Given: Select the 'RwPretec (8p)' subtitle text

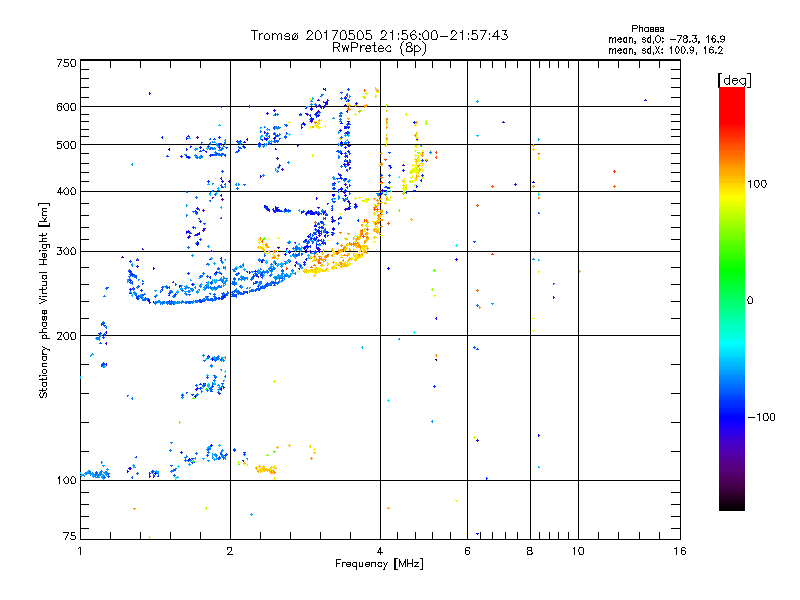Looking at the screenshot, I should [379, 48].
